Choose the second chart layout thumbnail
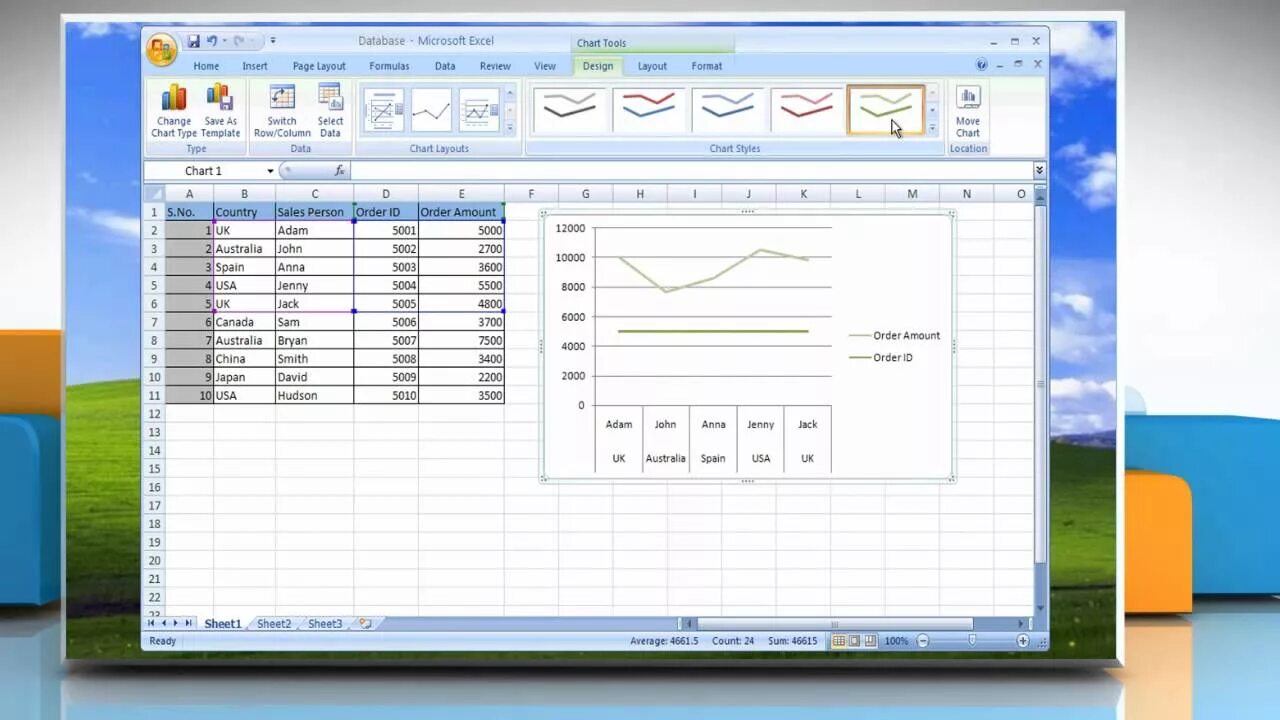Viewport: 1280px width, 720px height. [431, 110]
